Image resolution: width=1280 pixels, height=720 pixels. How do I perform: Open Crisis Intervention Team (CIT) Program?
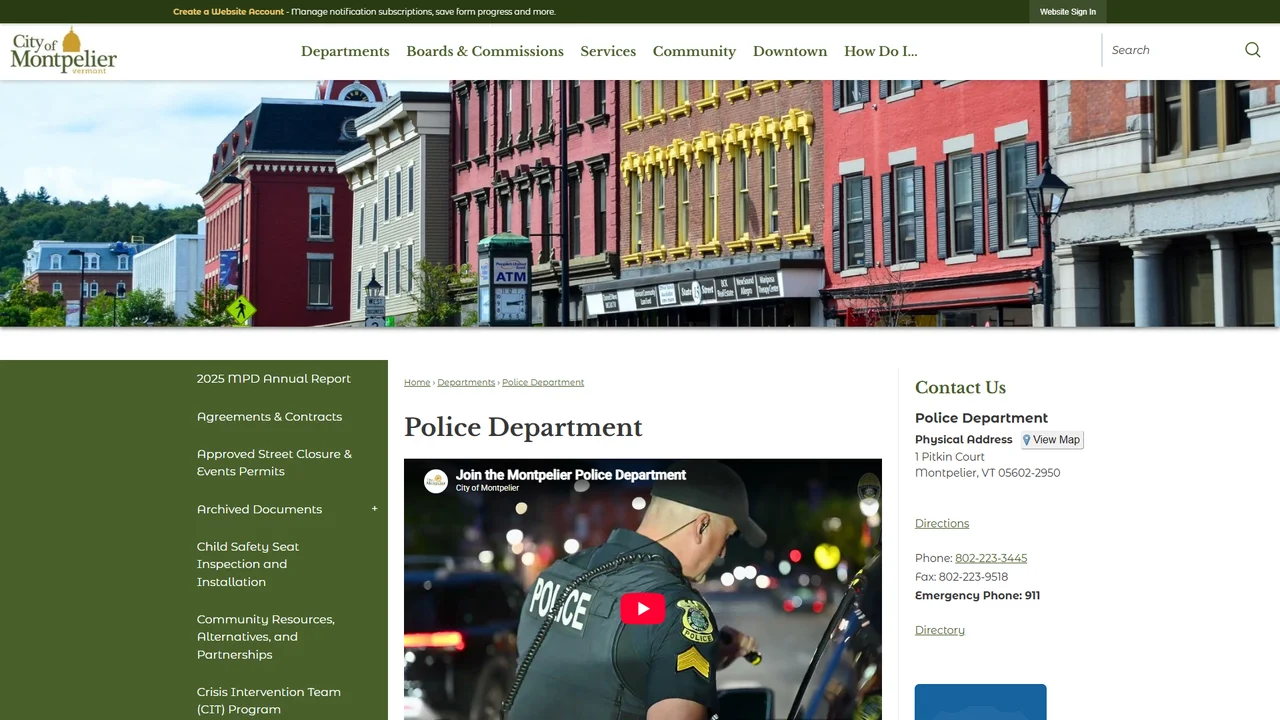tap(269, 701)
